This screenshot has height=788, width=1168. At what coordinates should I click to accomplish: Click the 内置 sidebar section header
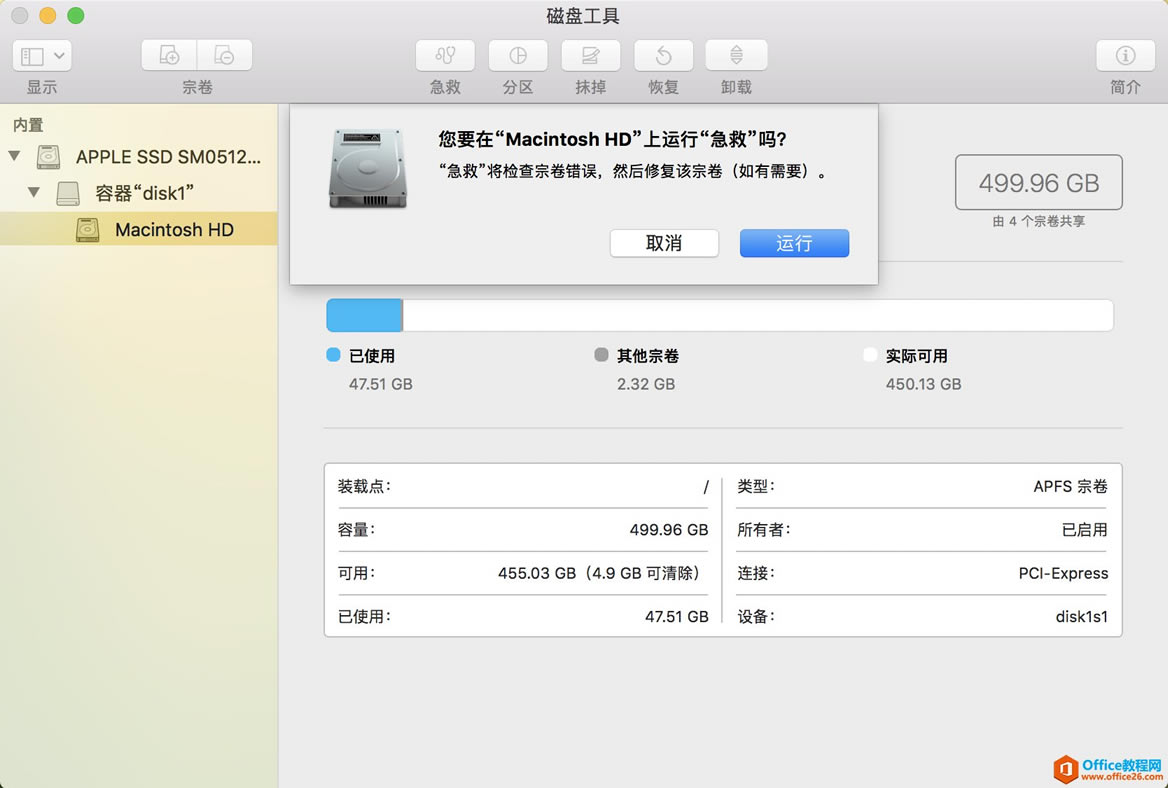tap(28, 124)
